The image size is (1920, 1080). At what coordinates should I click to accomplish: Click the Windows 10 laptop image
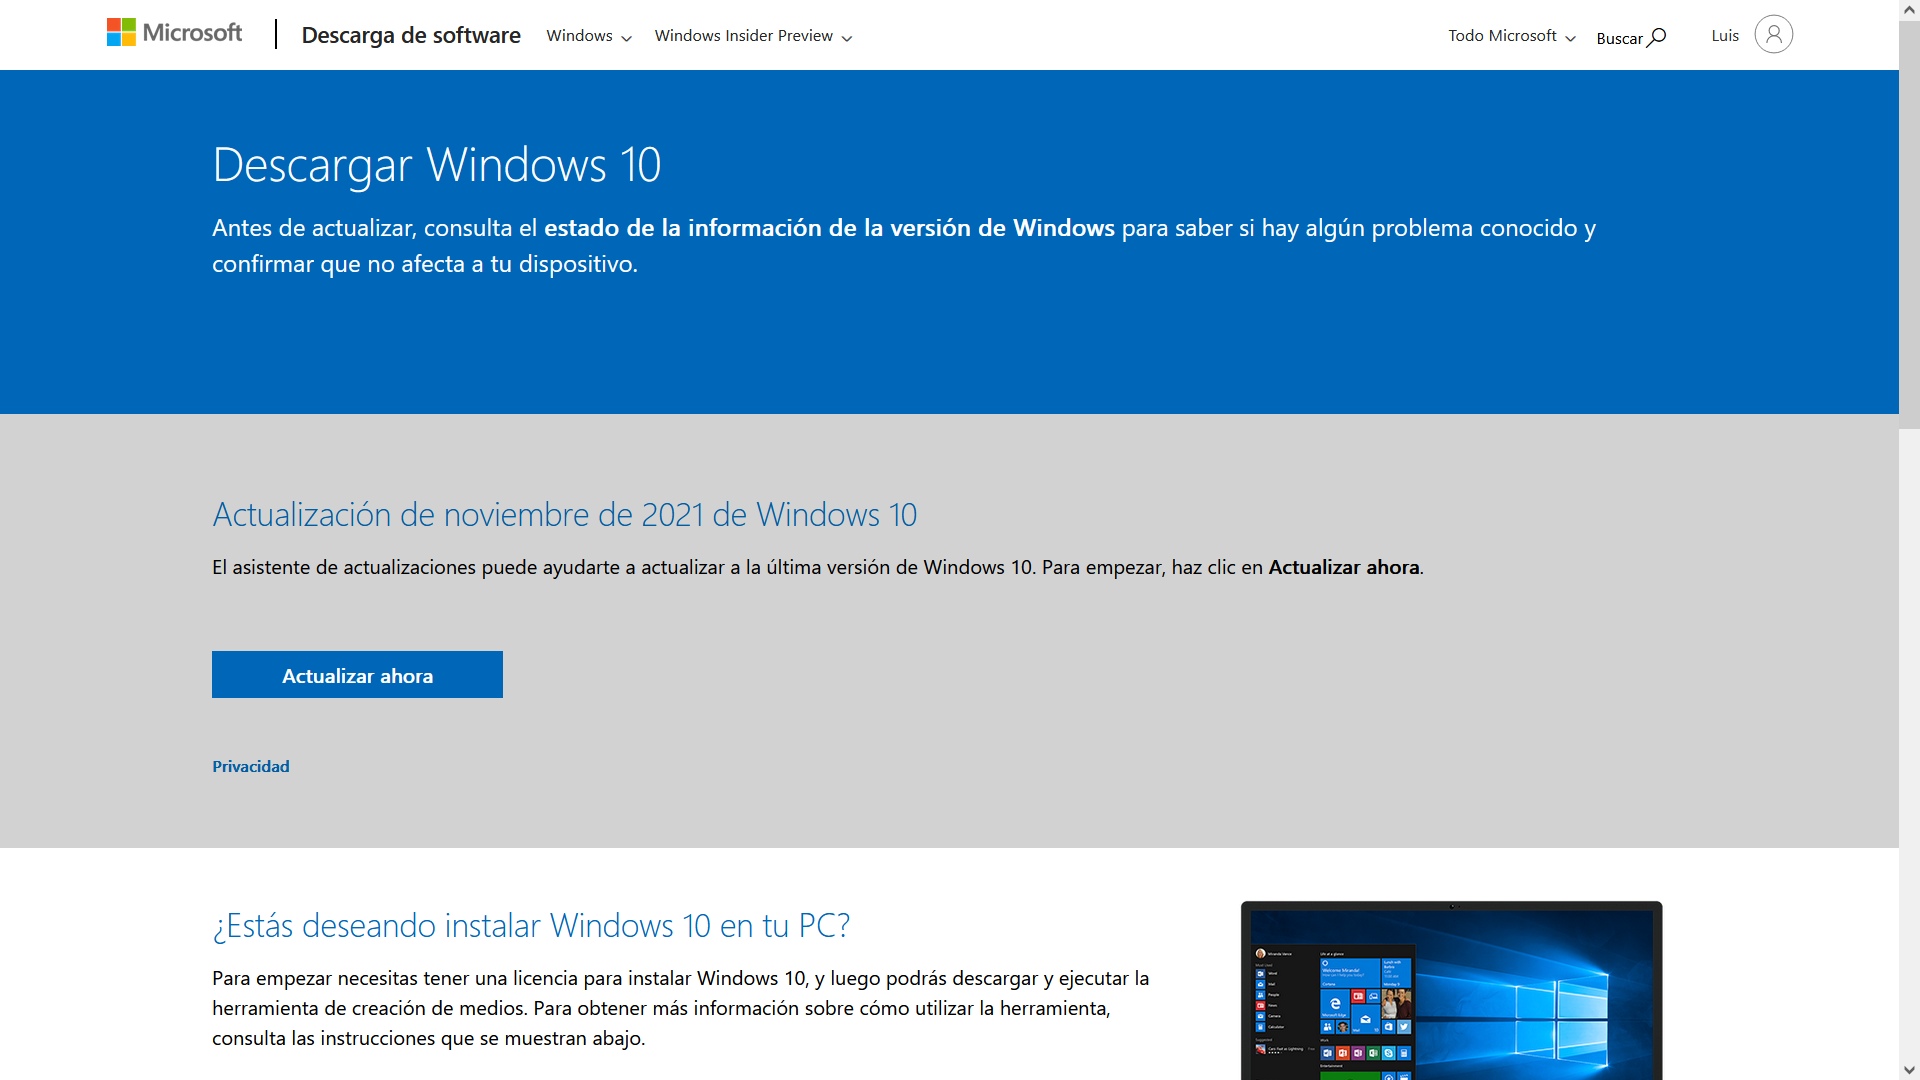[1451, 990]
